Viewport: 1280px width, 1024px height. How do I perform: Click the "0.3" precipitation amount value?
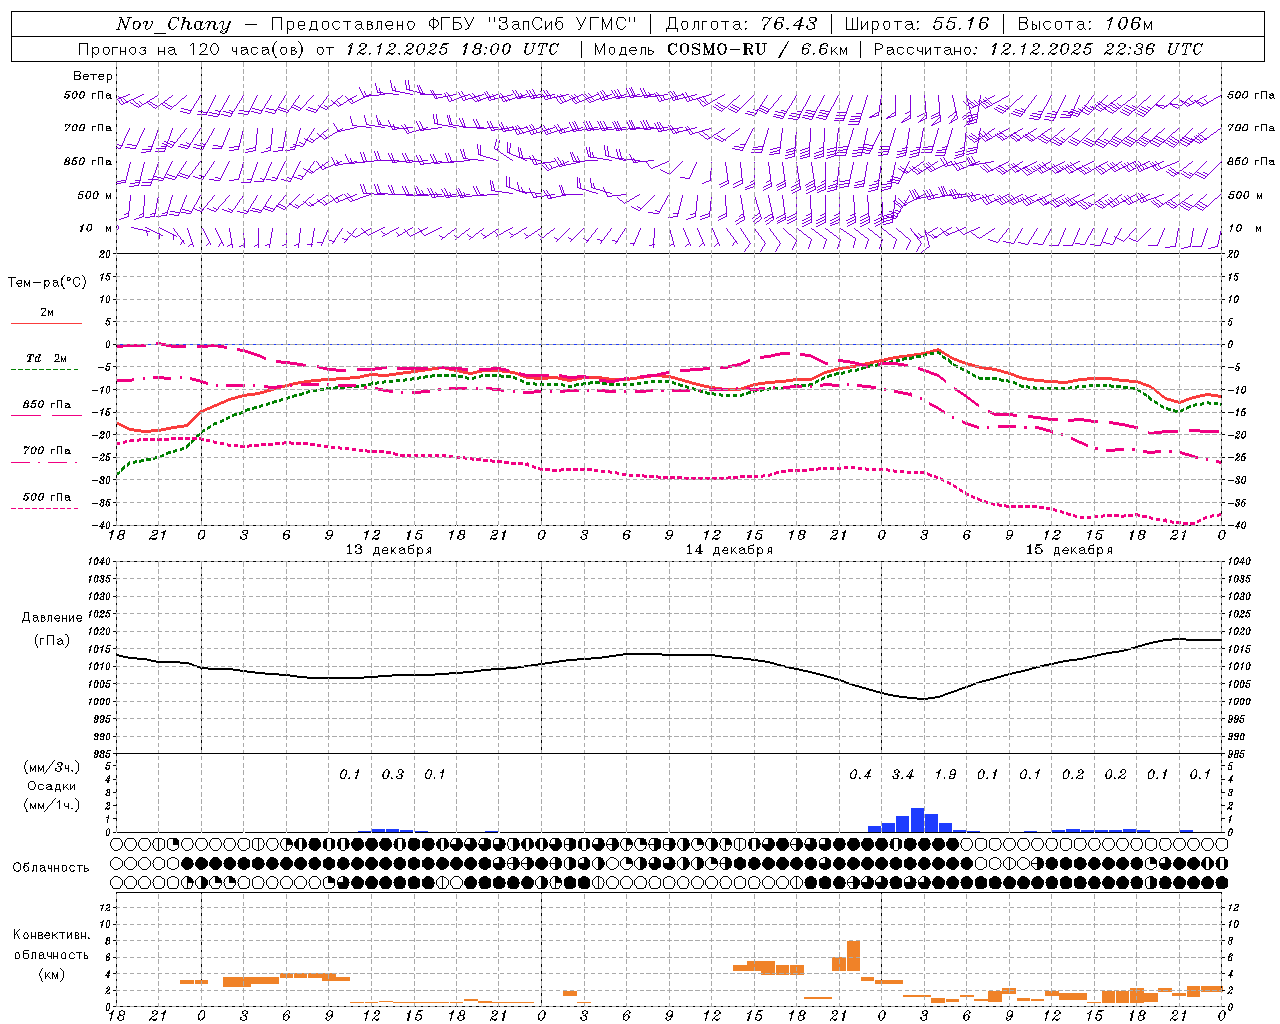click(393, 775)
